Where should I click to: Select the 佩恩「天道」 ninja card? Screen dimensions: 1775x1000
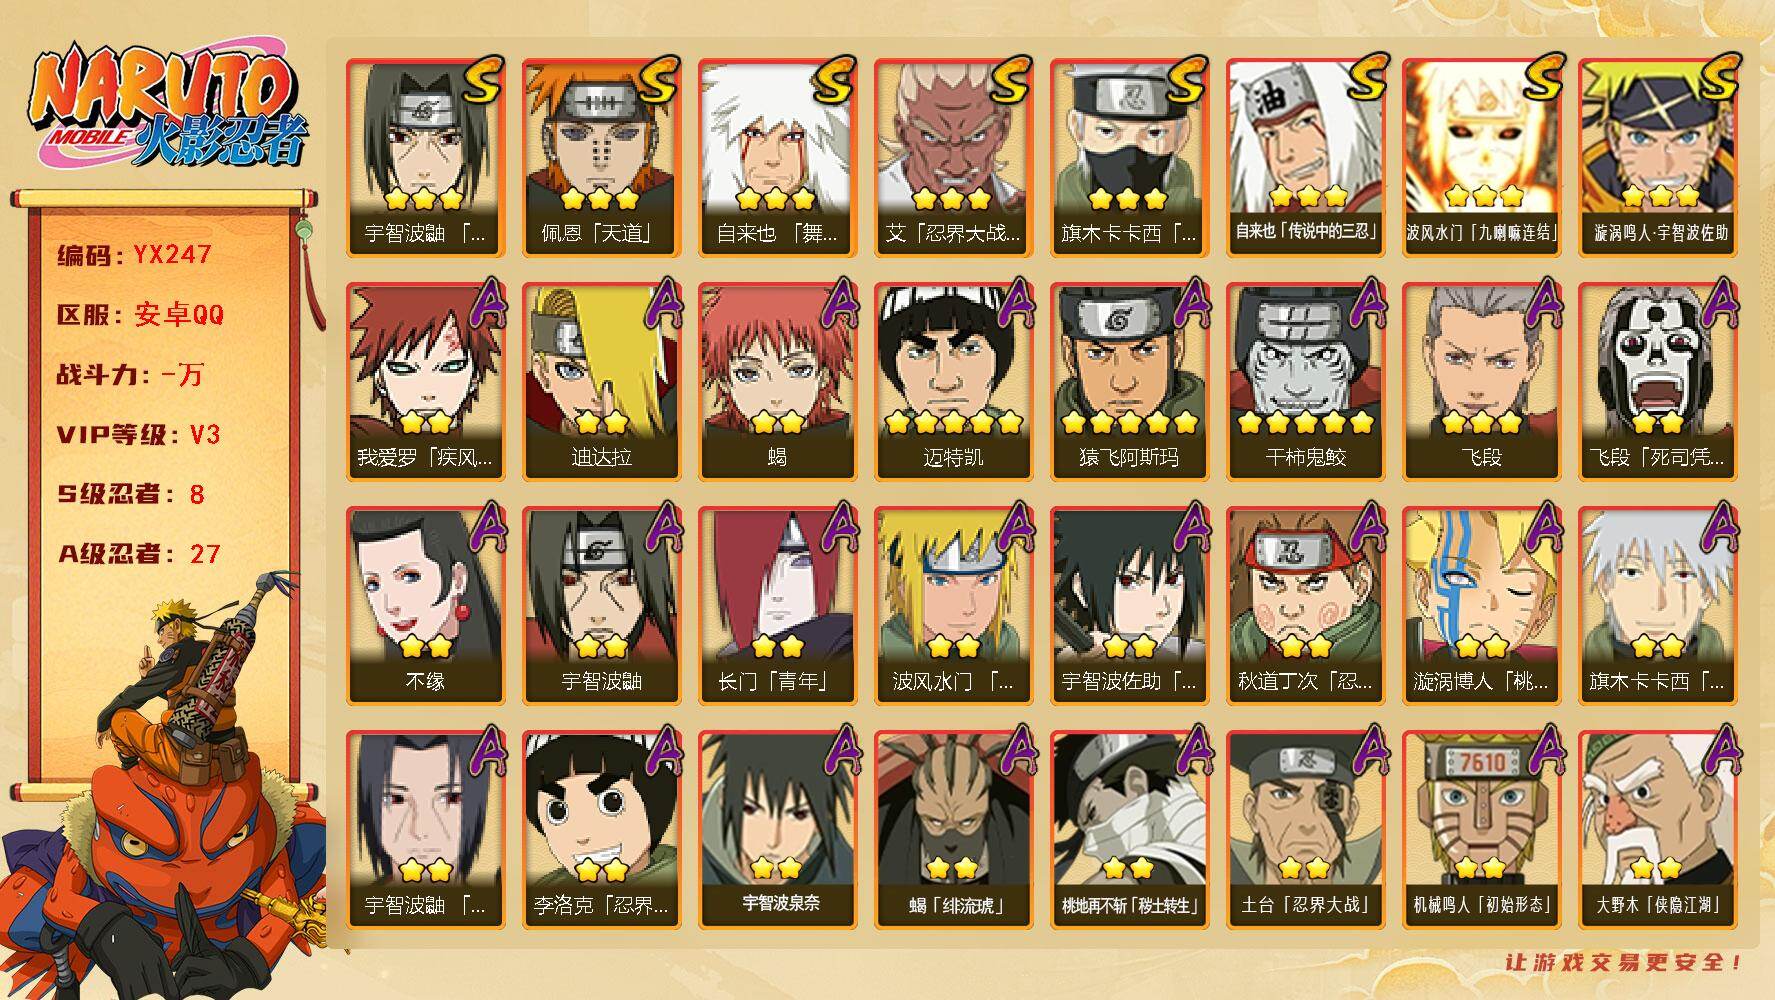[x=601, y=157]
